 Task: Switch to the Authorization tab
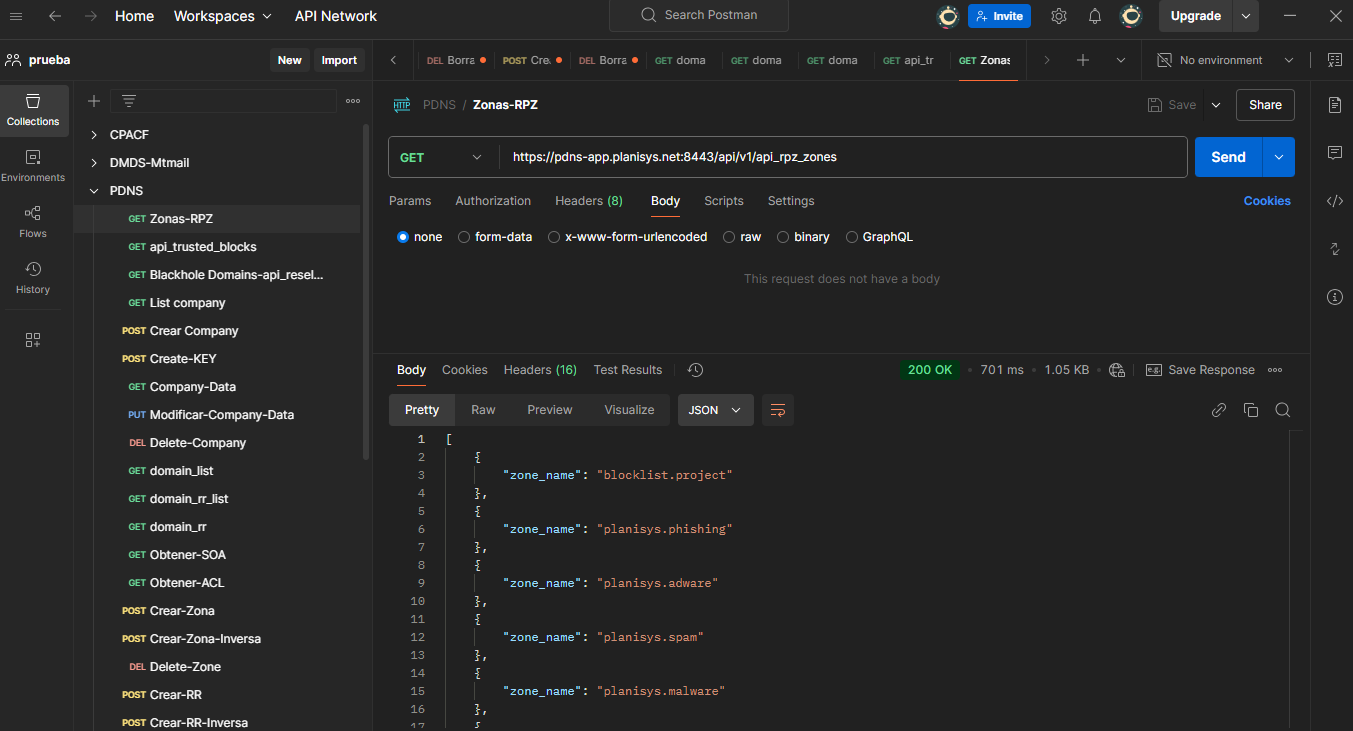tap(493, 201)
